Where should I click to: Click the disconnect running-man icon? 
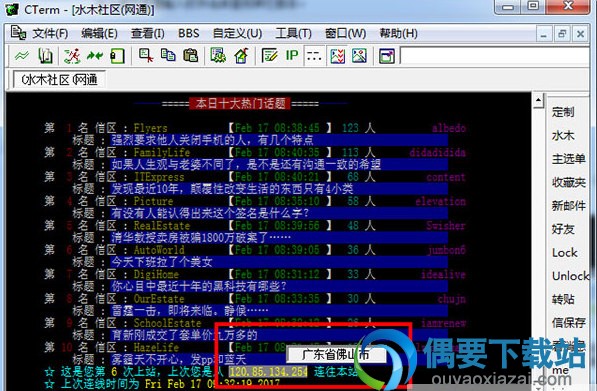point(72,56)
